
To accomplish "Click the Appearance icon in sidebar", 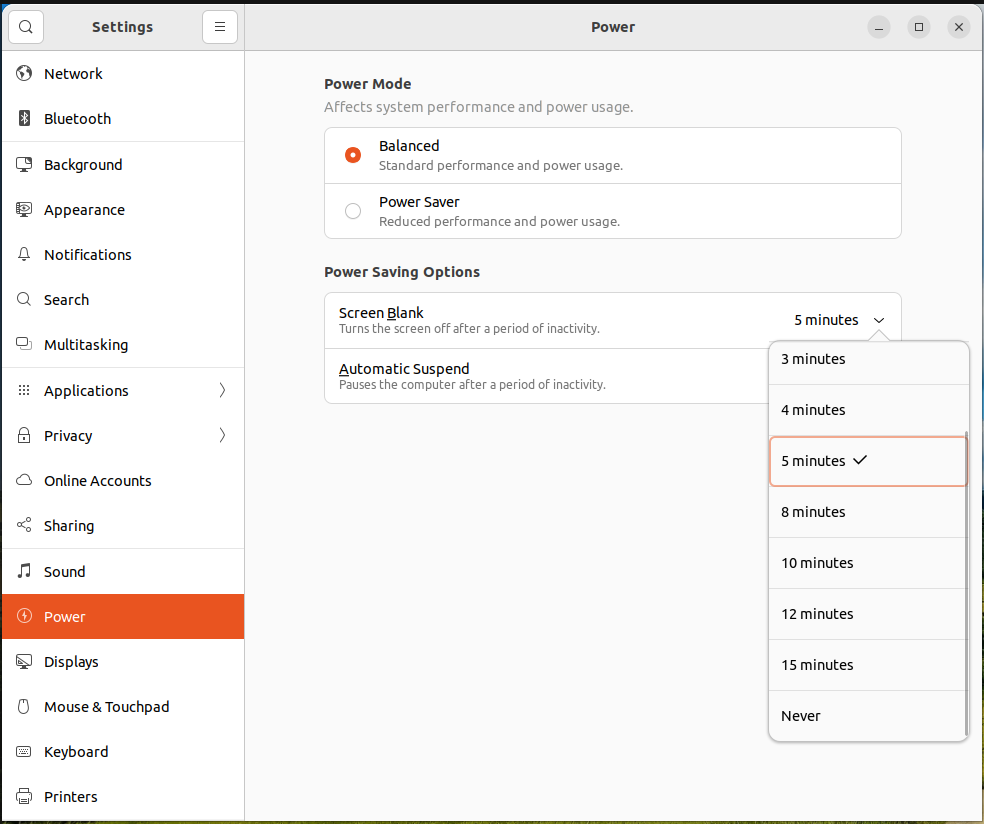I will click(24, 210).
